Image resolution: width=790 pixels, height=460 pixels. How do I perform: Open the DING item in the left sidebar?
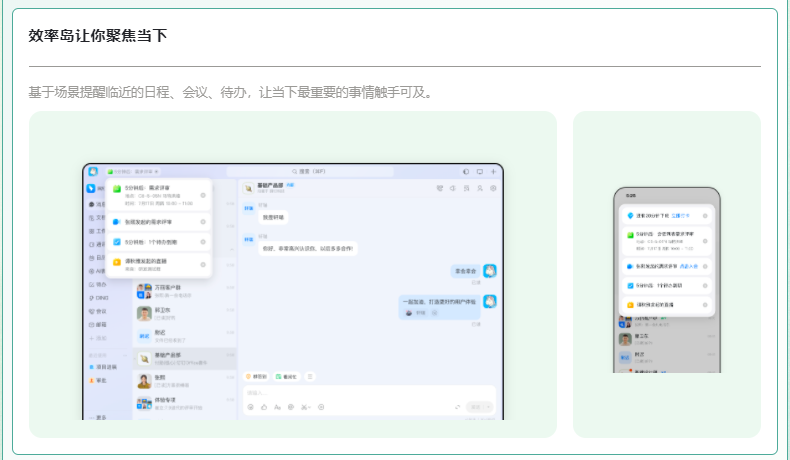point(98,298)
